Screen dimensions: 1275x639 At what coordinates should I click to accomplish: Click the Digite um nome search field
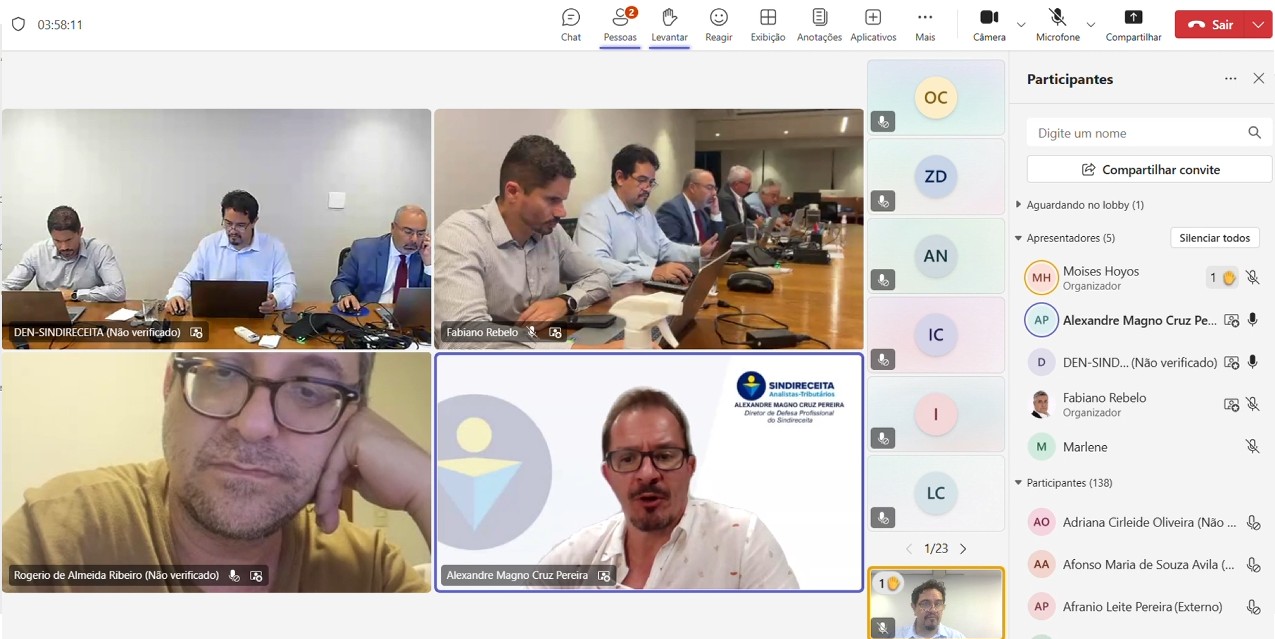click(x=1136, y=133)
